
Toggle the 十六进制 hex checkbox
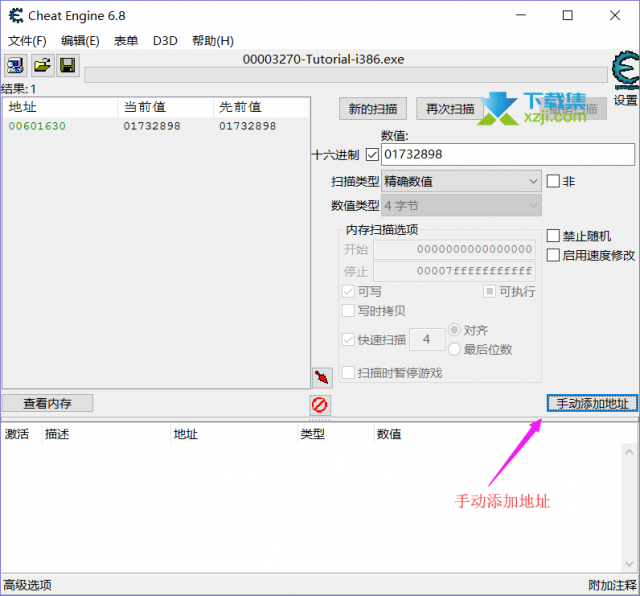[x=372, y=155]
